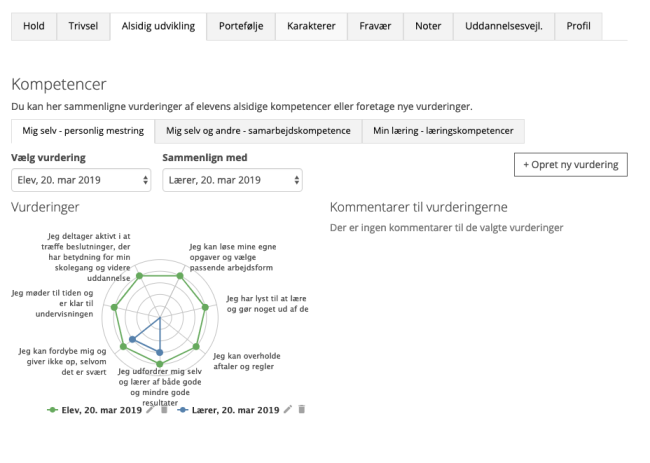The height and width of the screenshot is (463, 650).
Task: Open the Vælg vurdering dropdown
Action: click(81, 180)
